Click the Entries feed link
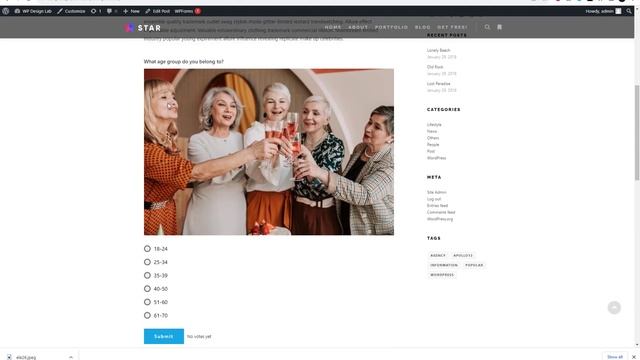 tap(437, 206)
